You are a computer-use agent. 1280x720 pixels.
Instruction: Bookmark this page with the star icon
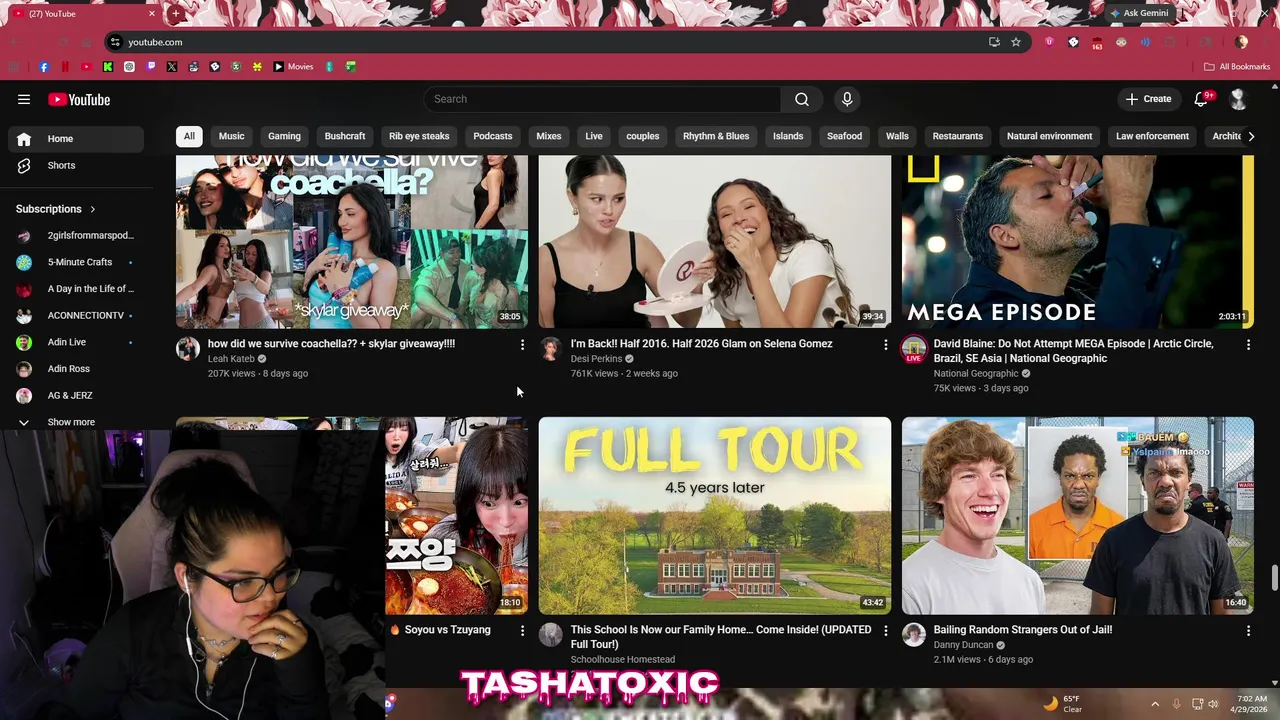(x=1016, y=42)
